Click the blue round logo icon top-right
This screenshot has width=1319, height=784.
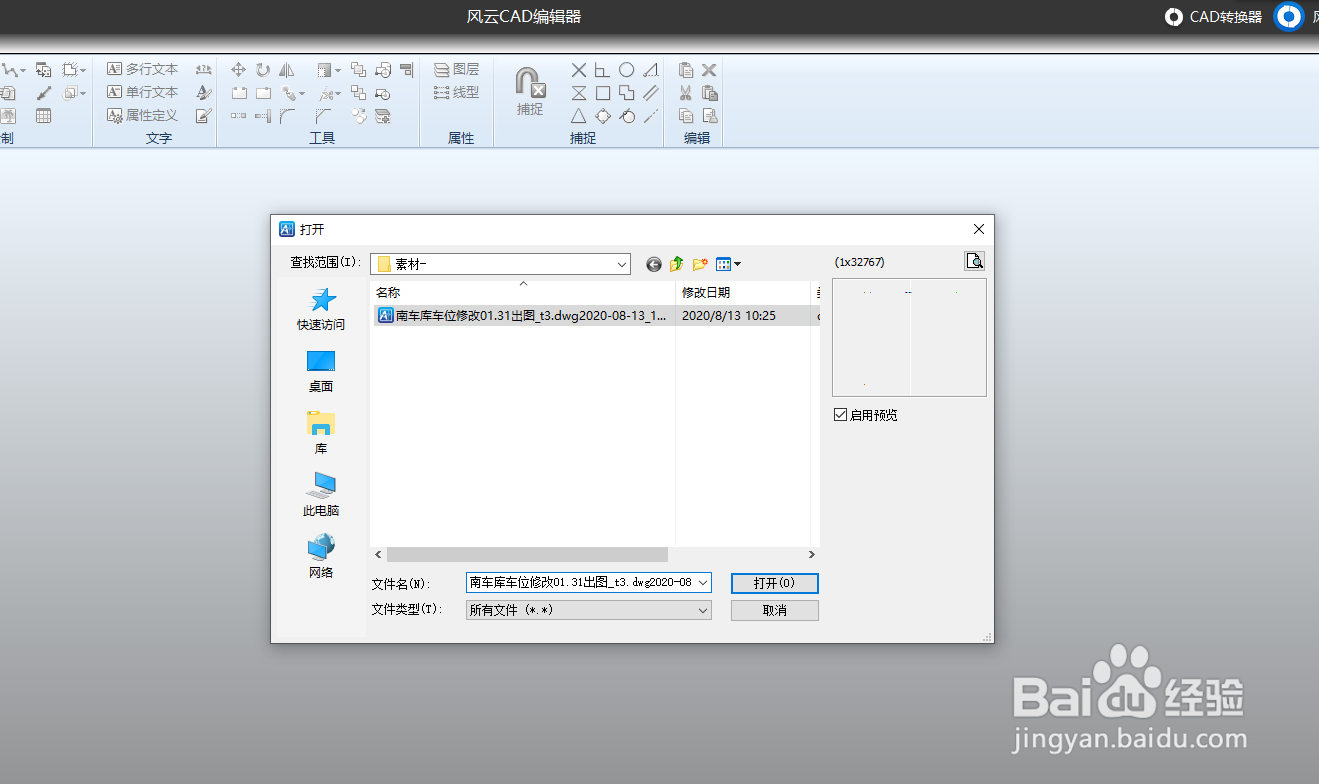click(1290, 17)
